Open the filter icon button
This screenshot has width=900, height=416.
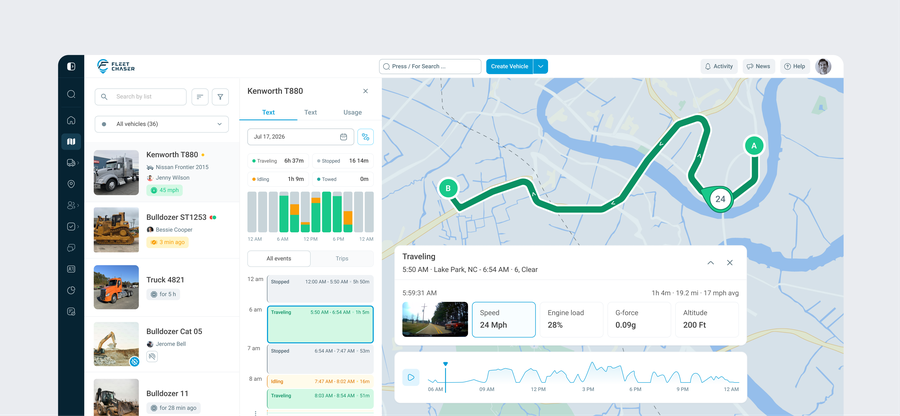click(220, 97)
